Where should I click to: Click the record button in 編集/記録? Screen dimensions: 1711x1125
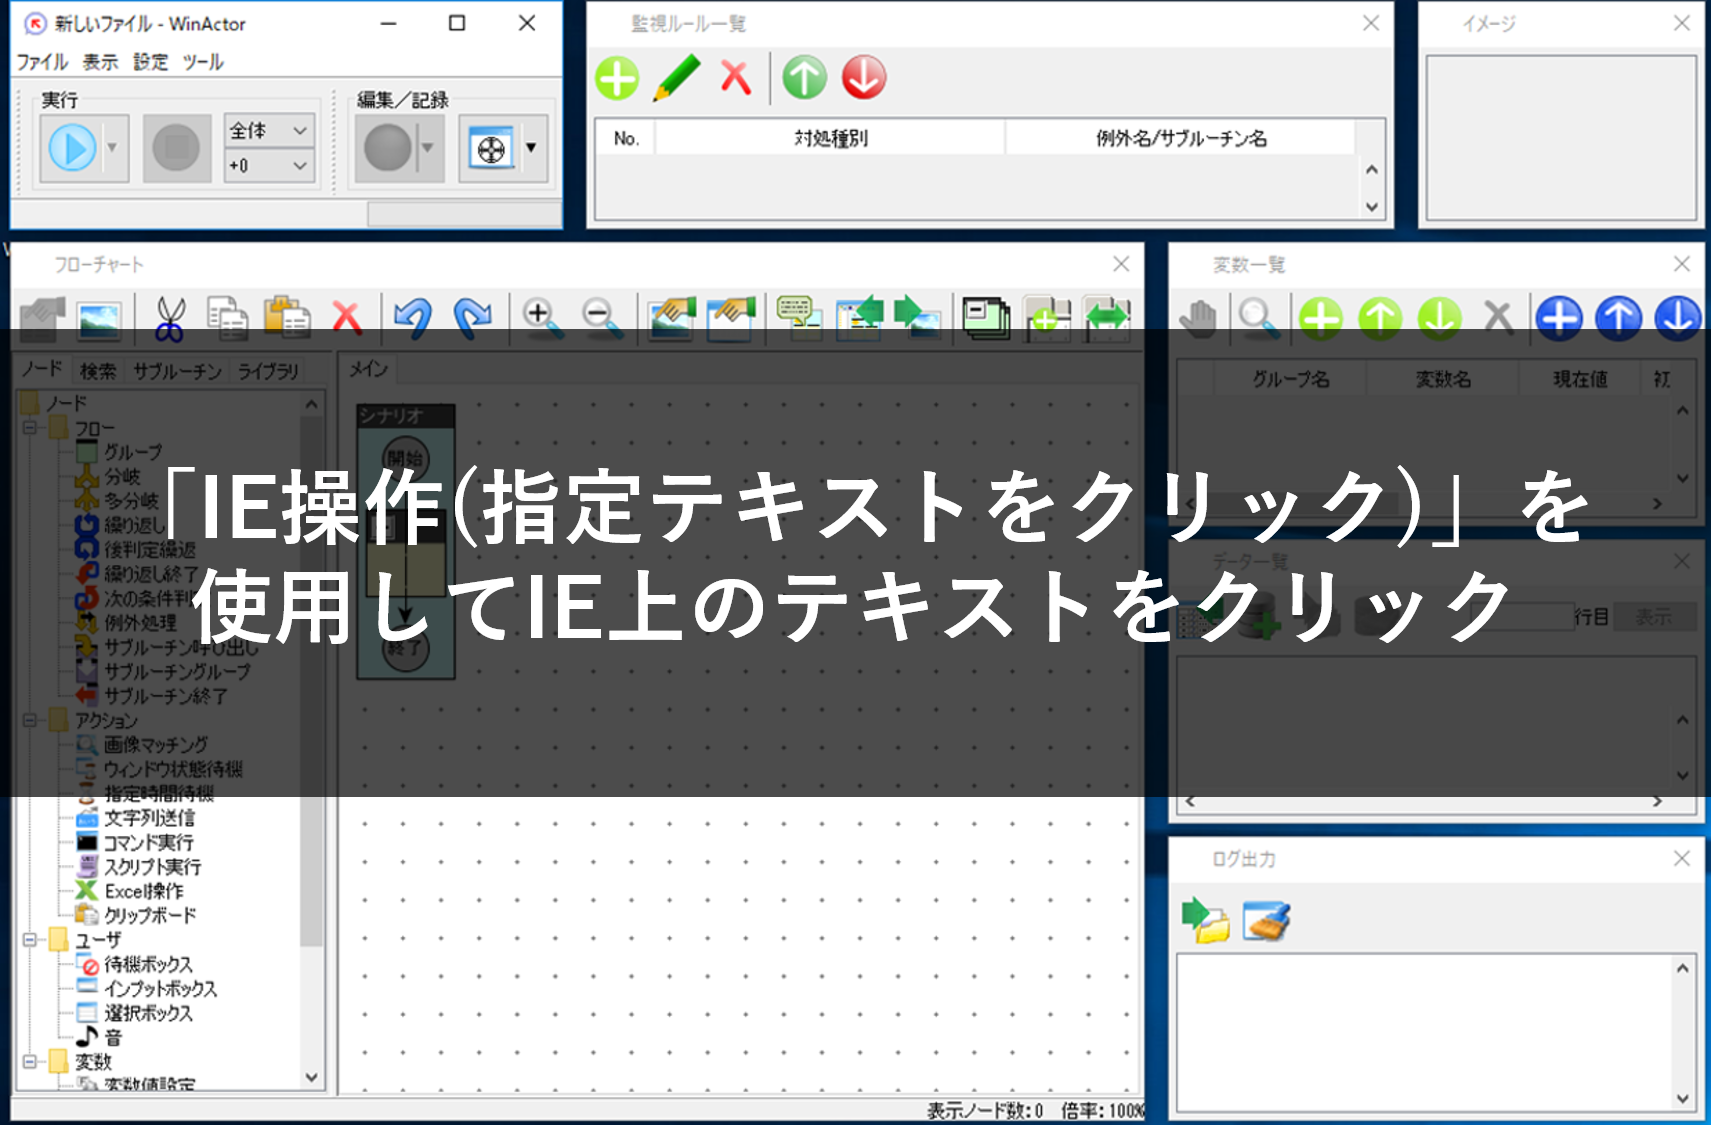click(388, 148)
